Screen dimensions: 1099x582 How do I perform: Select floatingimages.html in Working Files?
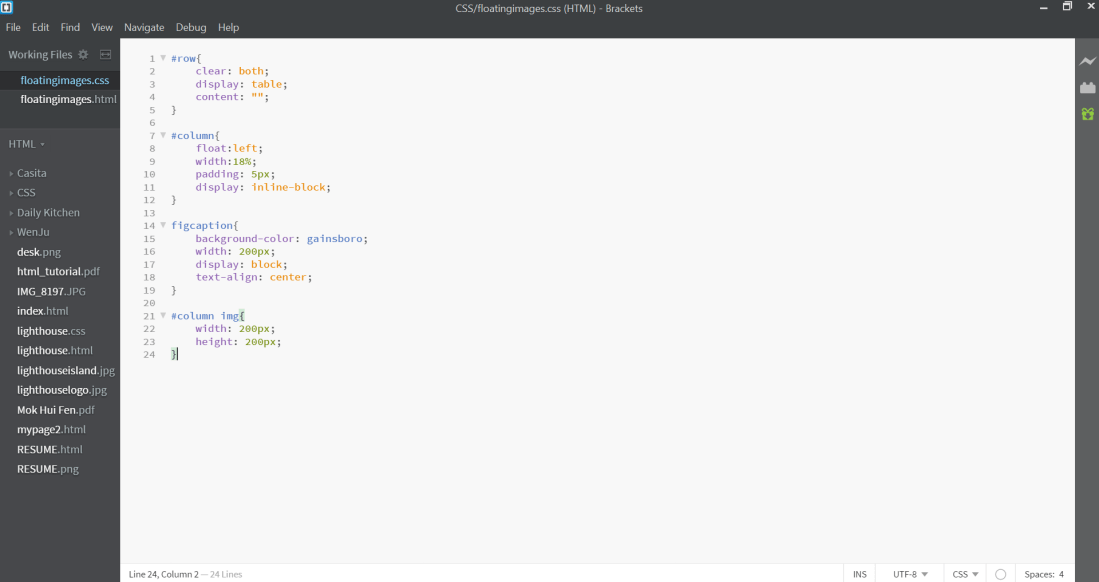pos(67,99)
